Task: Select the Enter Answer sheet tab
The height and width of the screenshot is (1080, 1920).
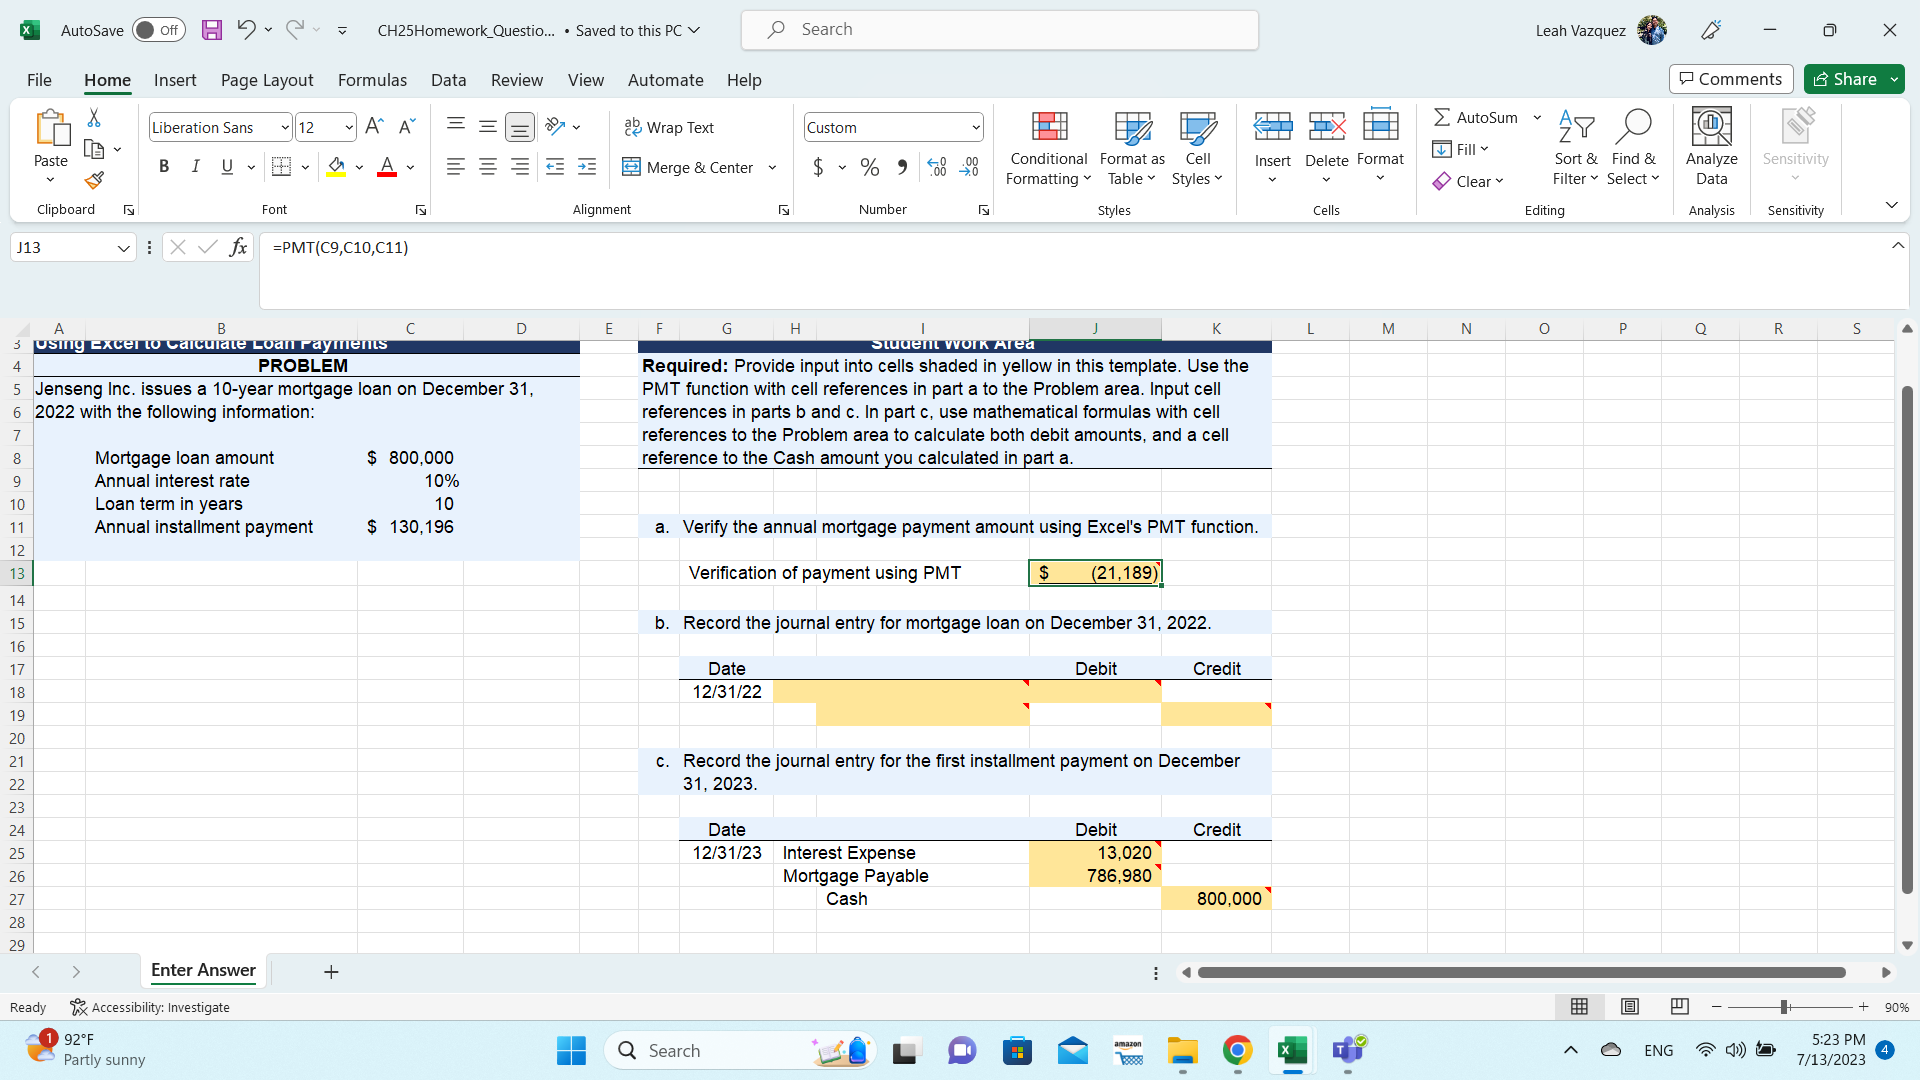Action: click(203, 970)
